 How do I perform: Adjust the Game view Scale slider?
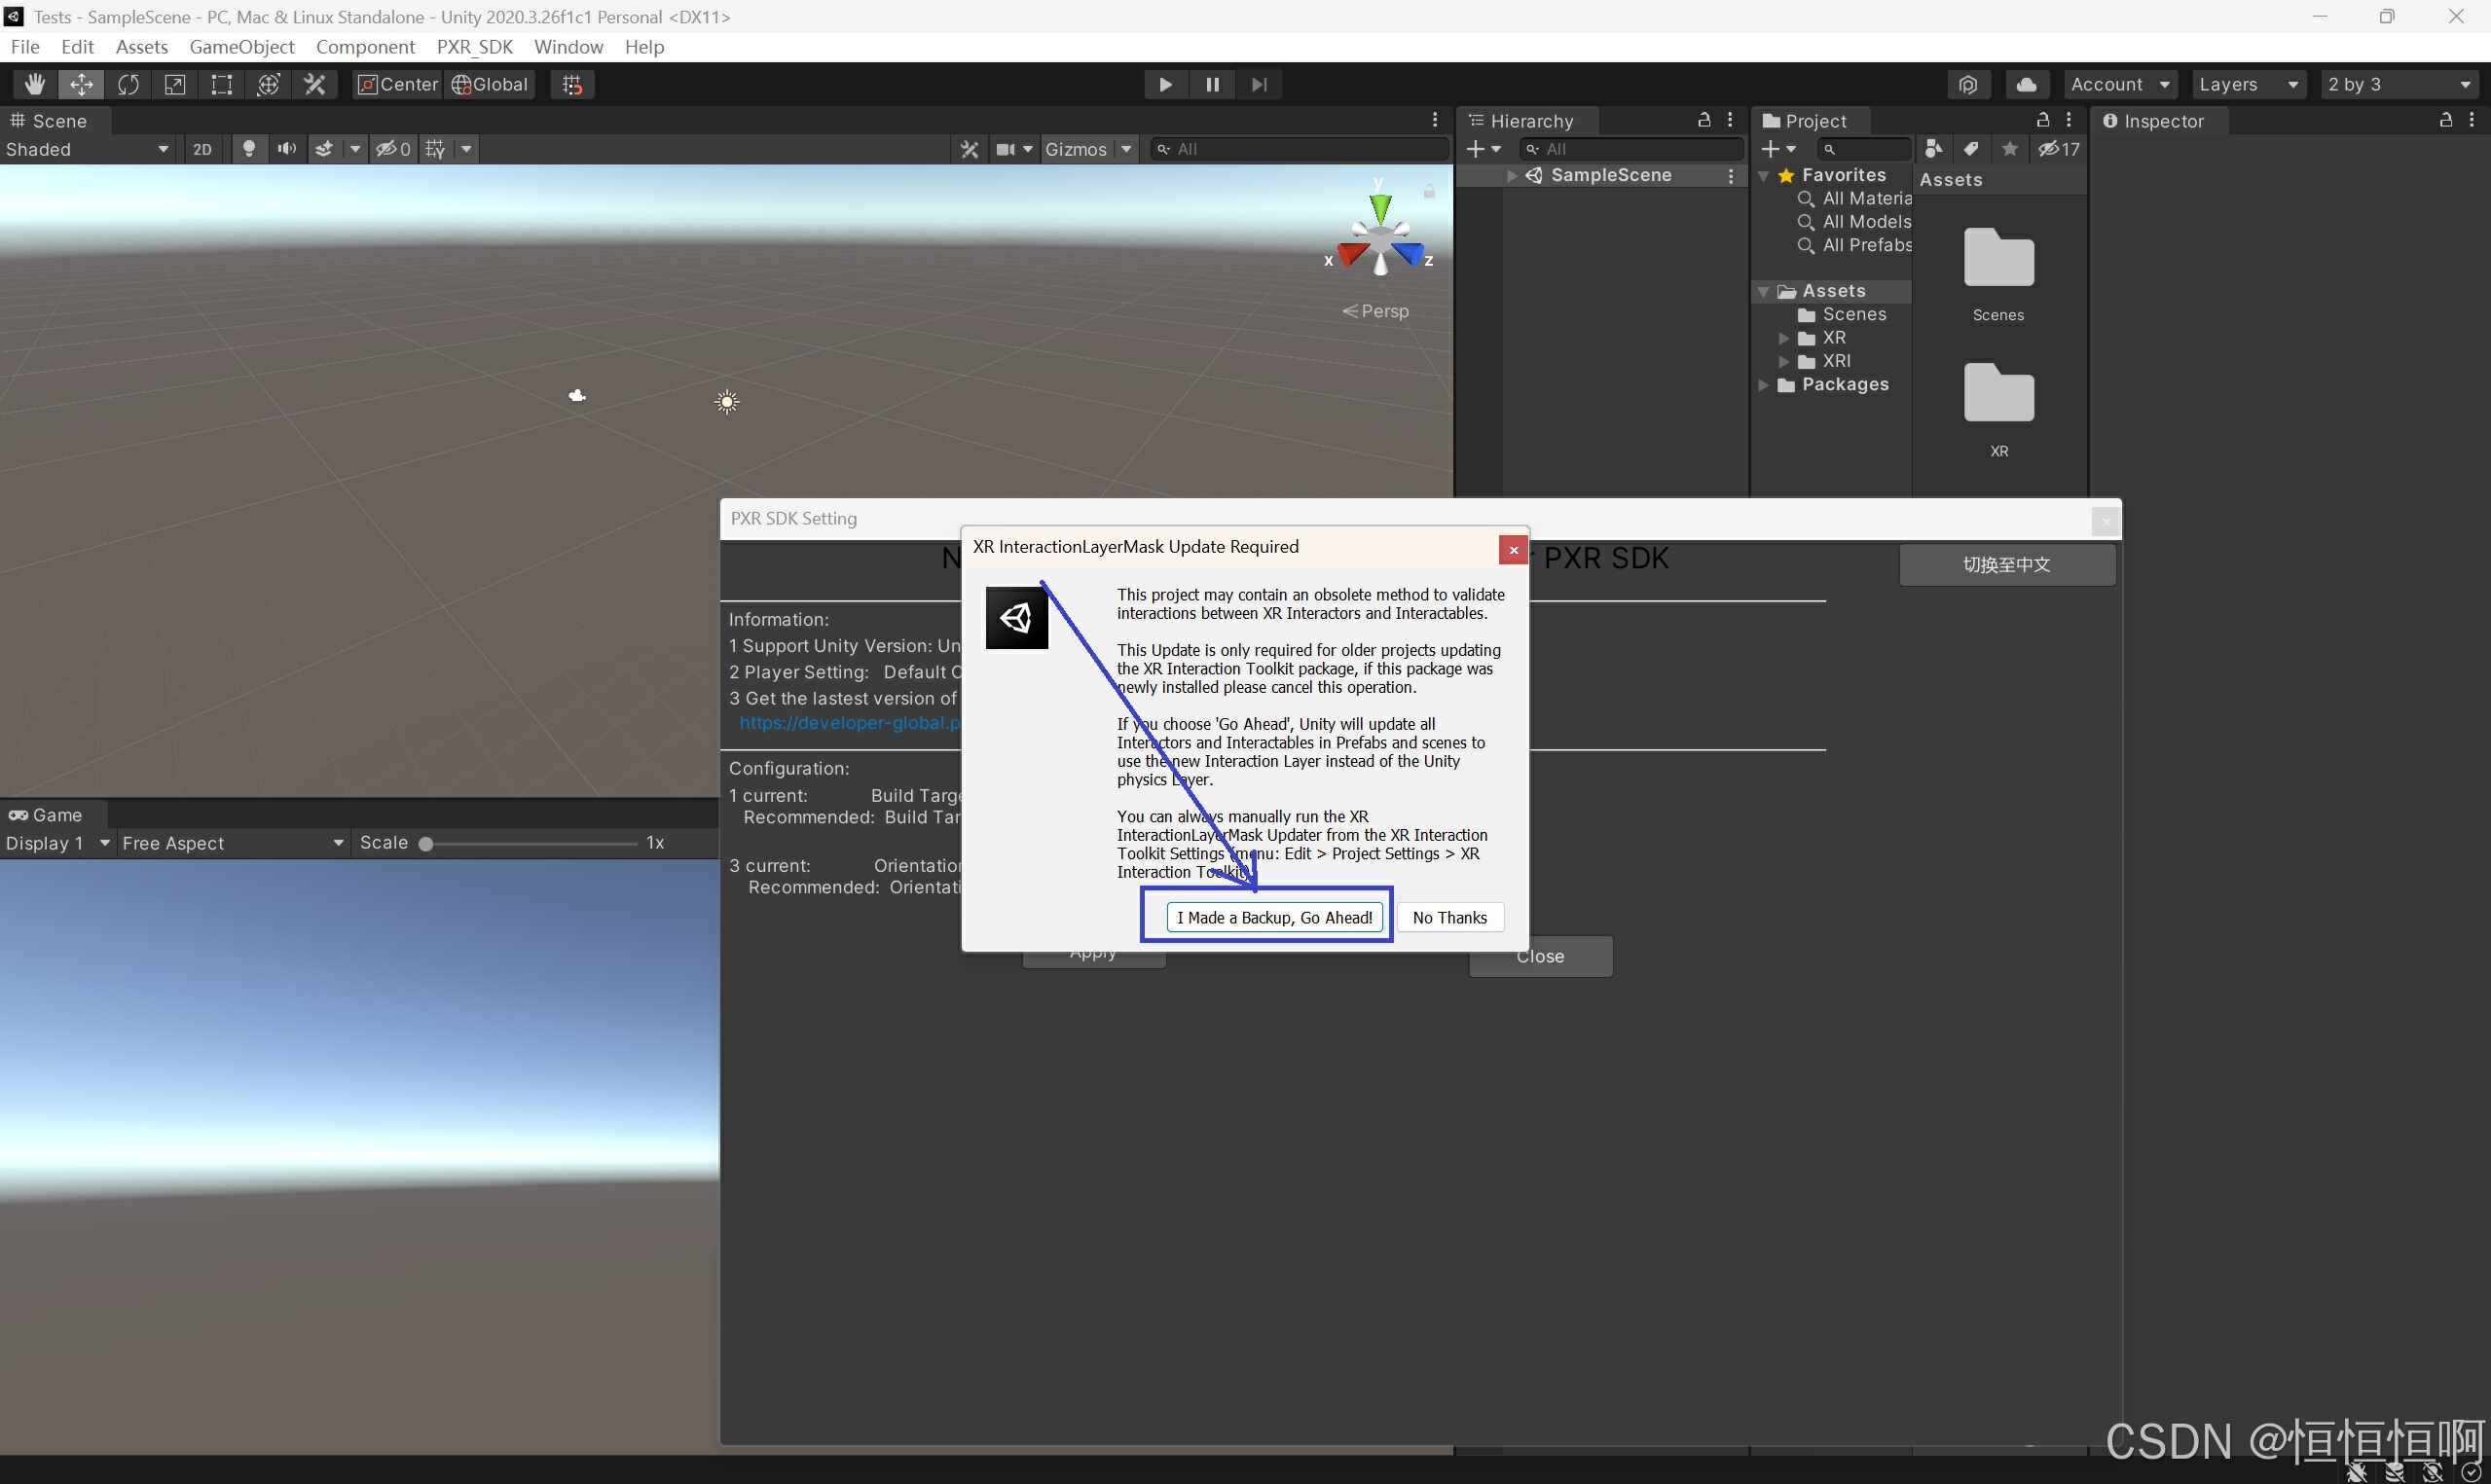pyautogui.click(x=427, y=843)
